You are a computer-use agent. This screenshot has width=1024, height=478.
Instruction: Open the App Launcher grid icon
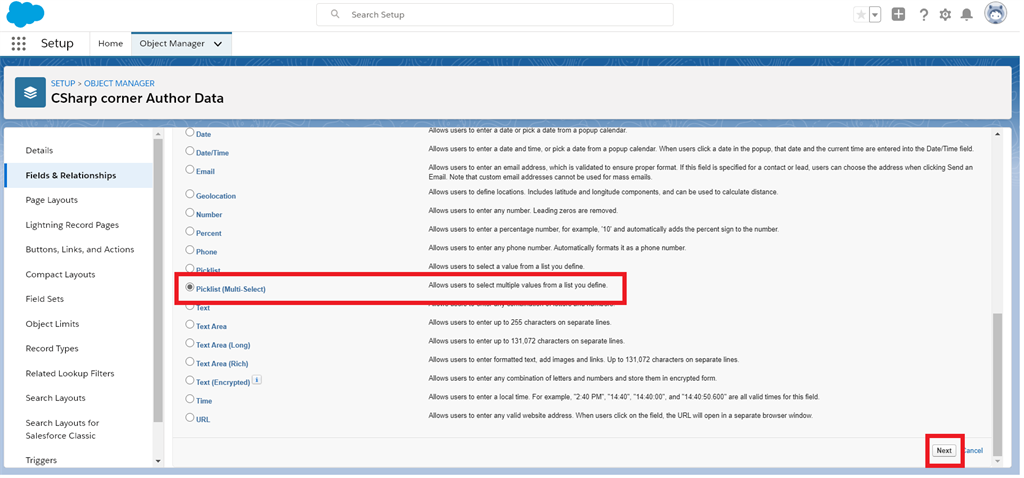18,44
